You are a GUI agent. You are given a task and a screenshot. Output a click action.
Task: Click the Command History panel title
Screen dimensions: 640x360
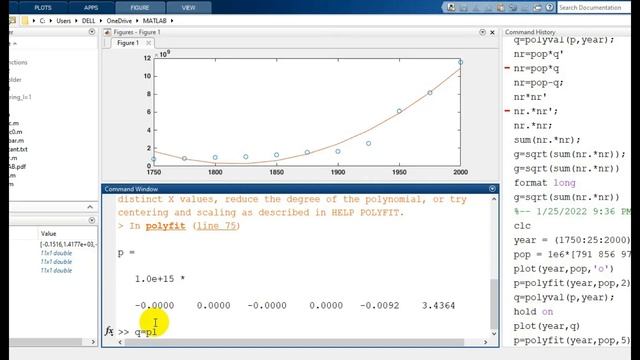click(530, 32)
